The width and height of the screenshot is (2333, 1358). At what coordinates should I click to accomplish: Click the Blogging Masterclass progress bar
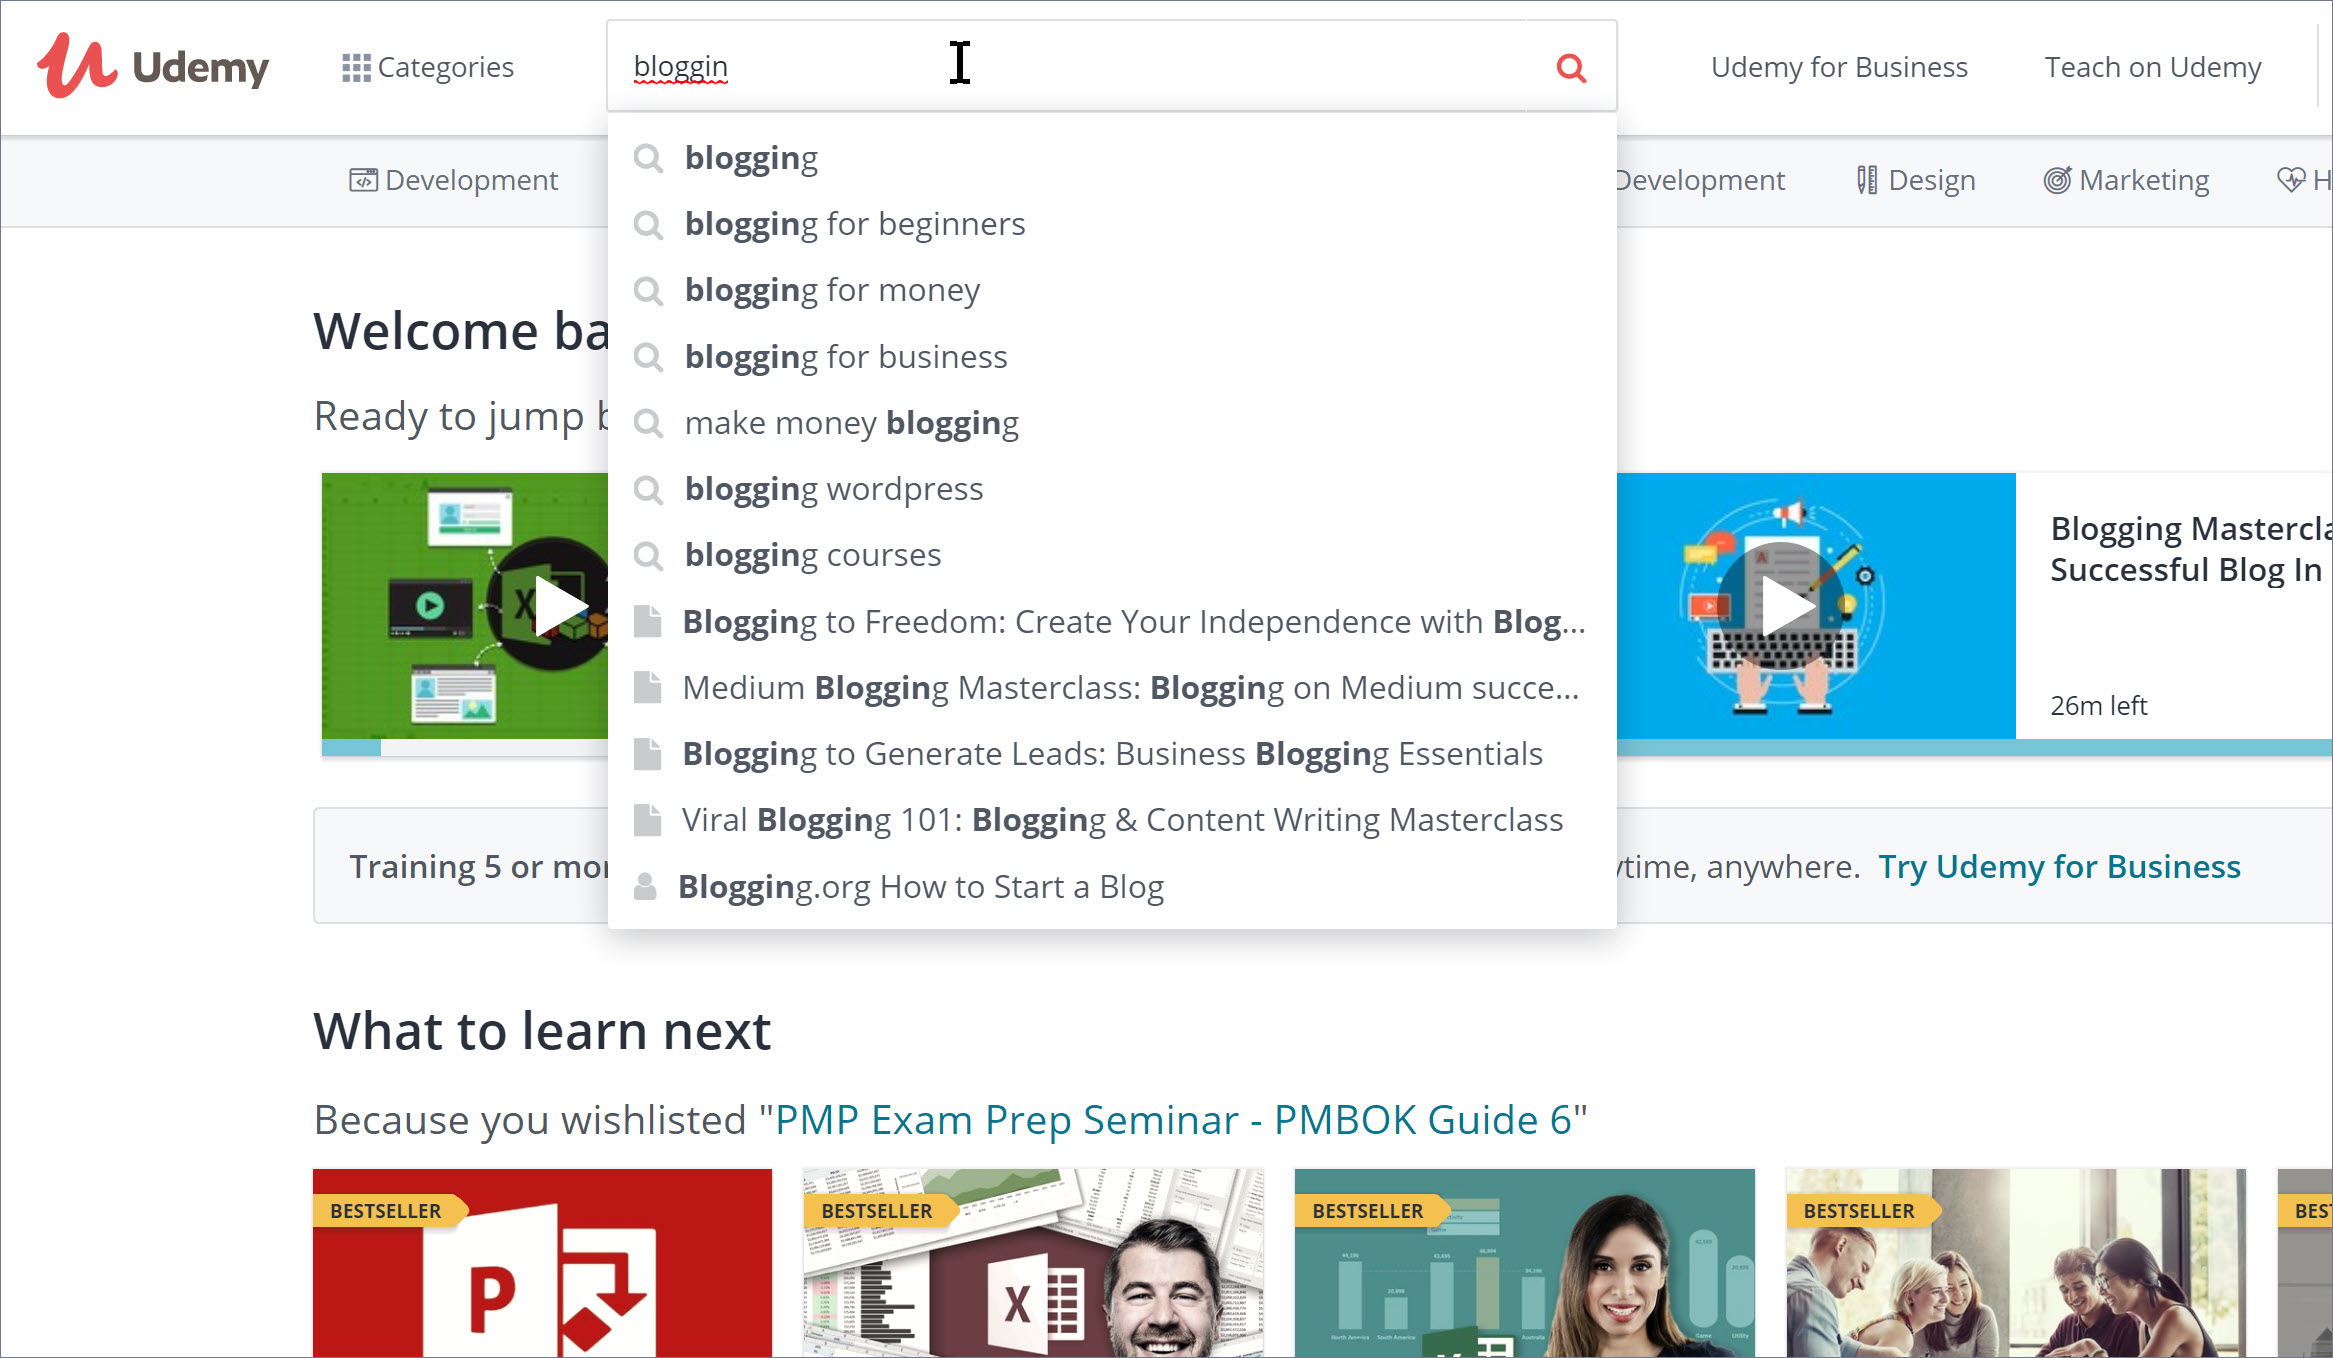tap(1974, 747)
